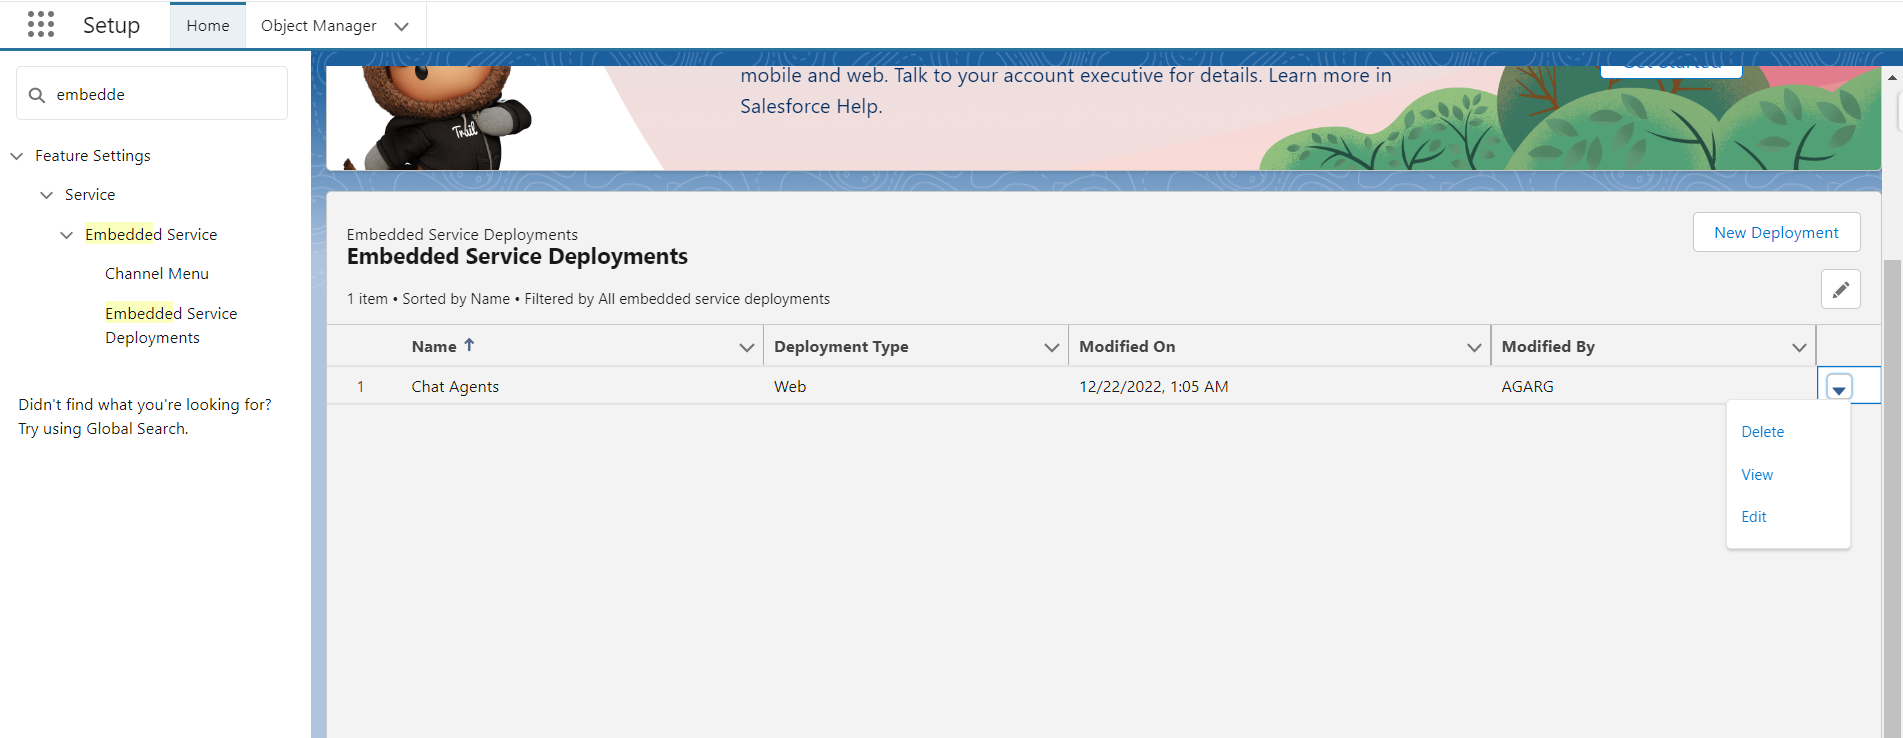The width and height of the screenshot is (1903, 738).
Task: Collapse the Service tree node
Action: pyautogui.click(x=47, y=195)
